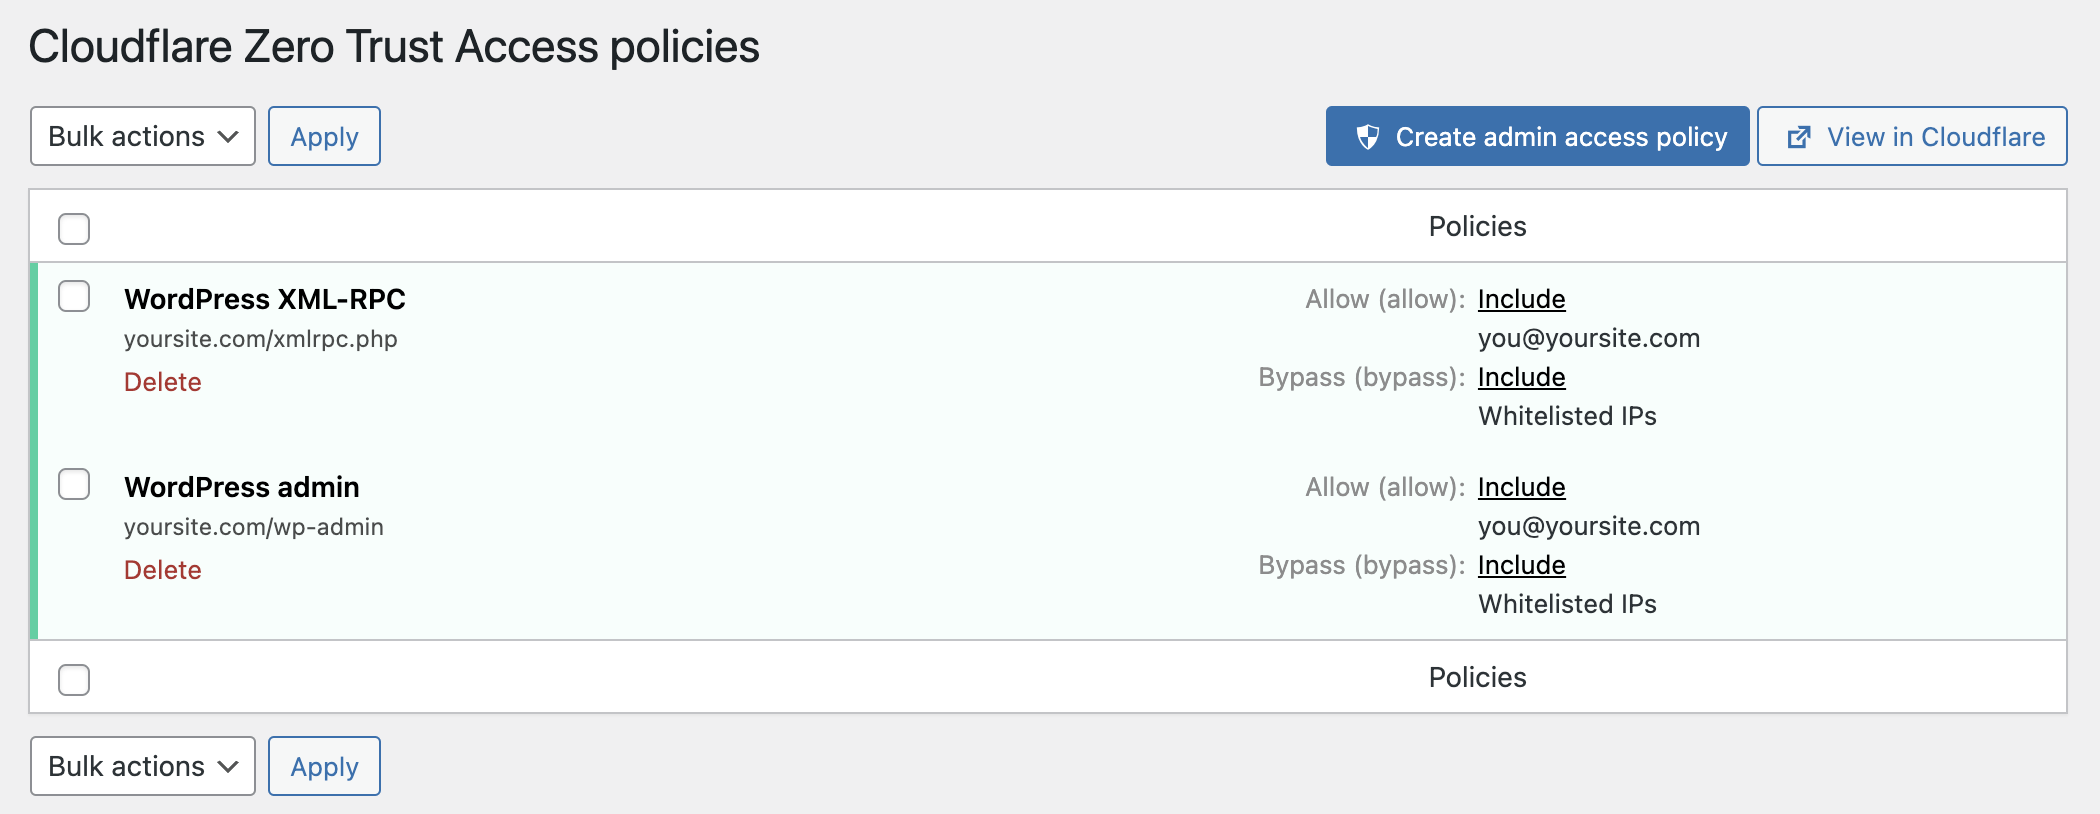Click the top Apply button
The image size is (2100, 814).
pos(324,136)
